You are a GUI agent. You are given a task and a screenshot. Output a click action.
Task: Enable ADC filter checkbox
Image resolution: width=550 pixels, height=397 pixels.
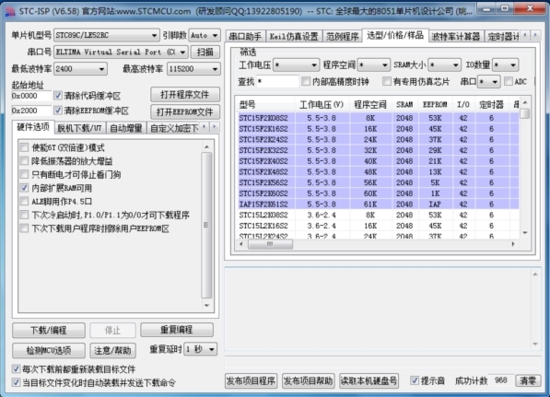tap(508, 81)
